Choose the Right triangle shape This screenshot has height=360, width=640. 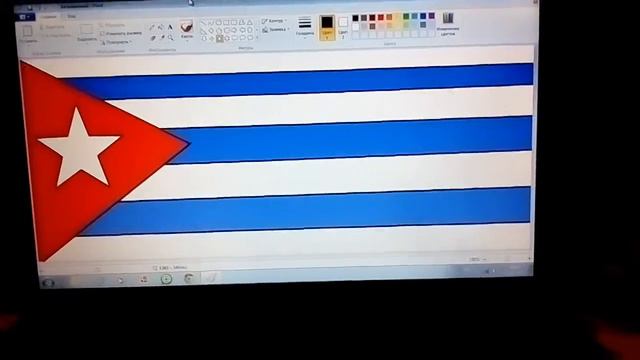204,31
